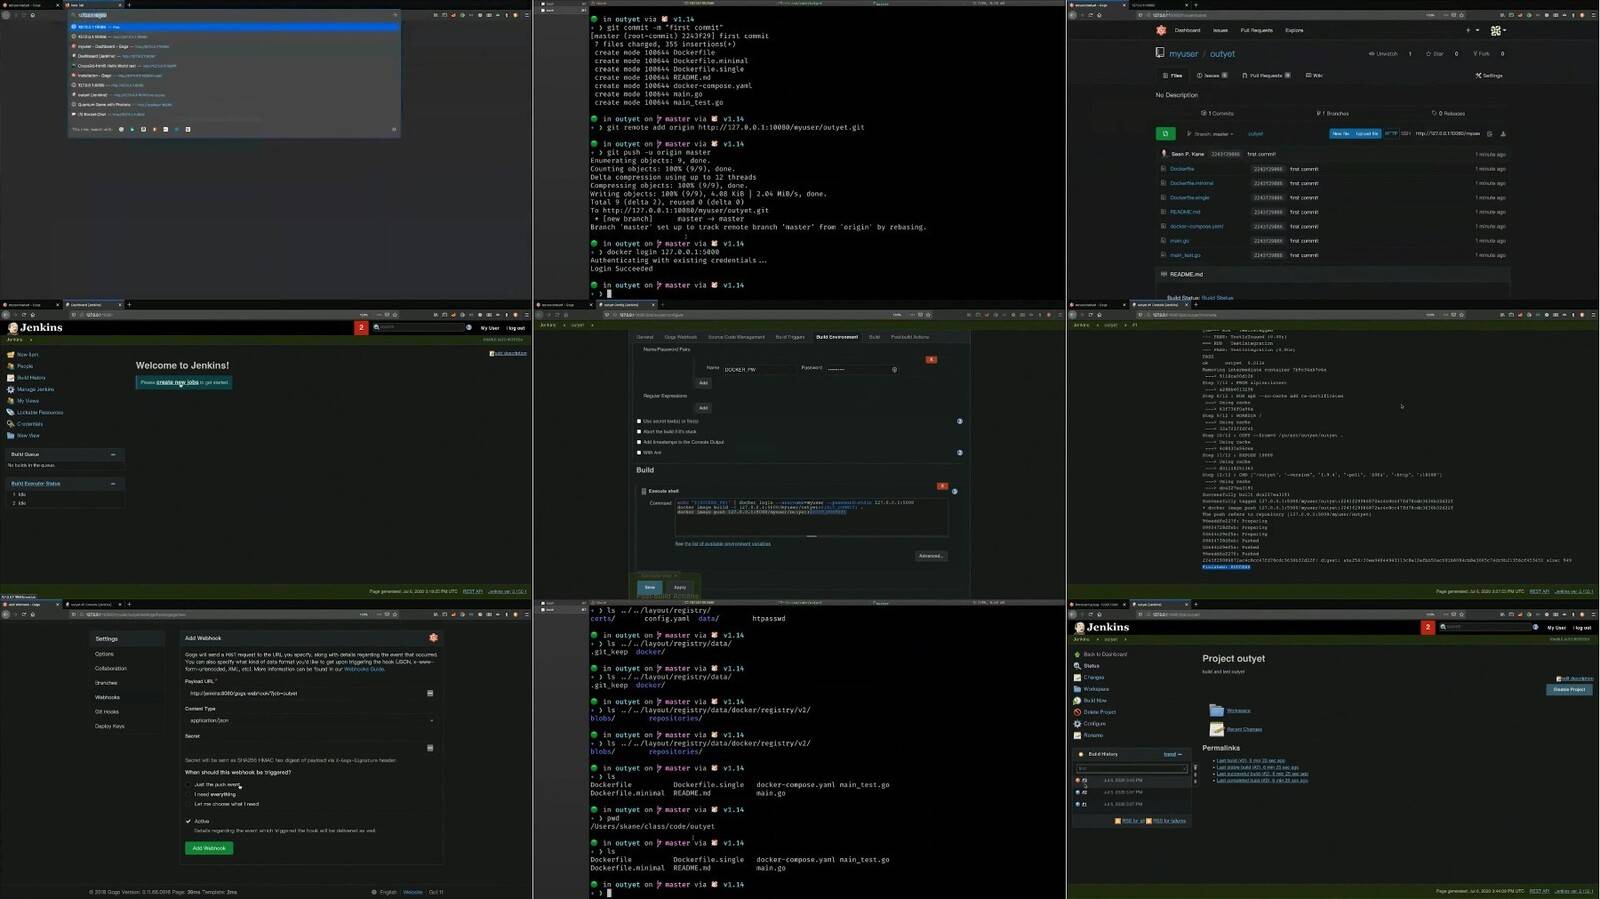Click the download repository icon on Gogs page
Screen dimensions: 1600x899
pos(1503,133)
